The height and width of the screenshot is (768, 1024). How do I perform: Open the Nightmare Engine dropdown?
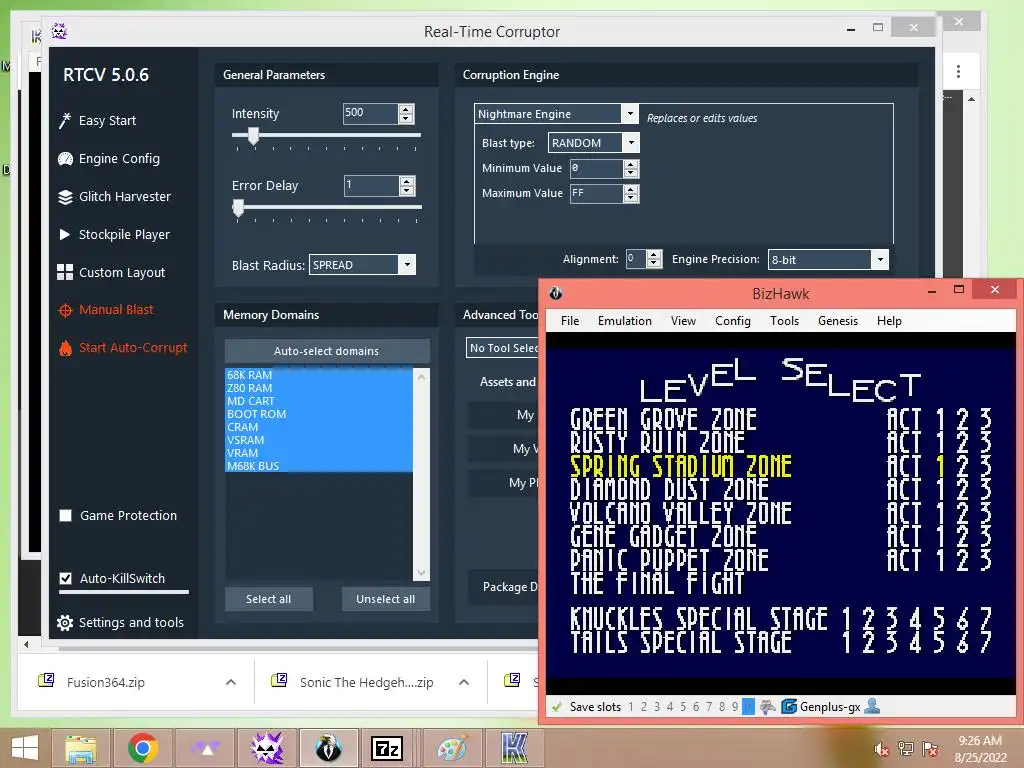click(630, 114)
